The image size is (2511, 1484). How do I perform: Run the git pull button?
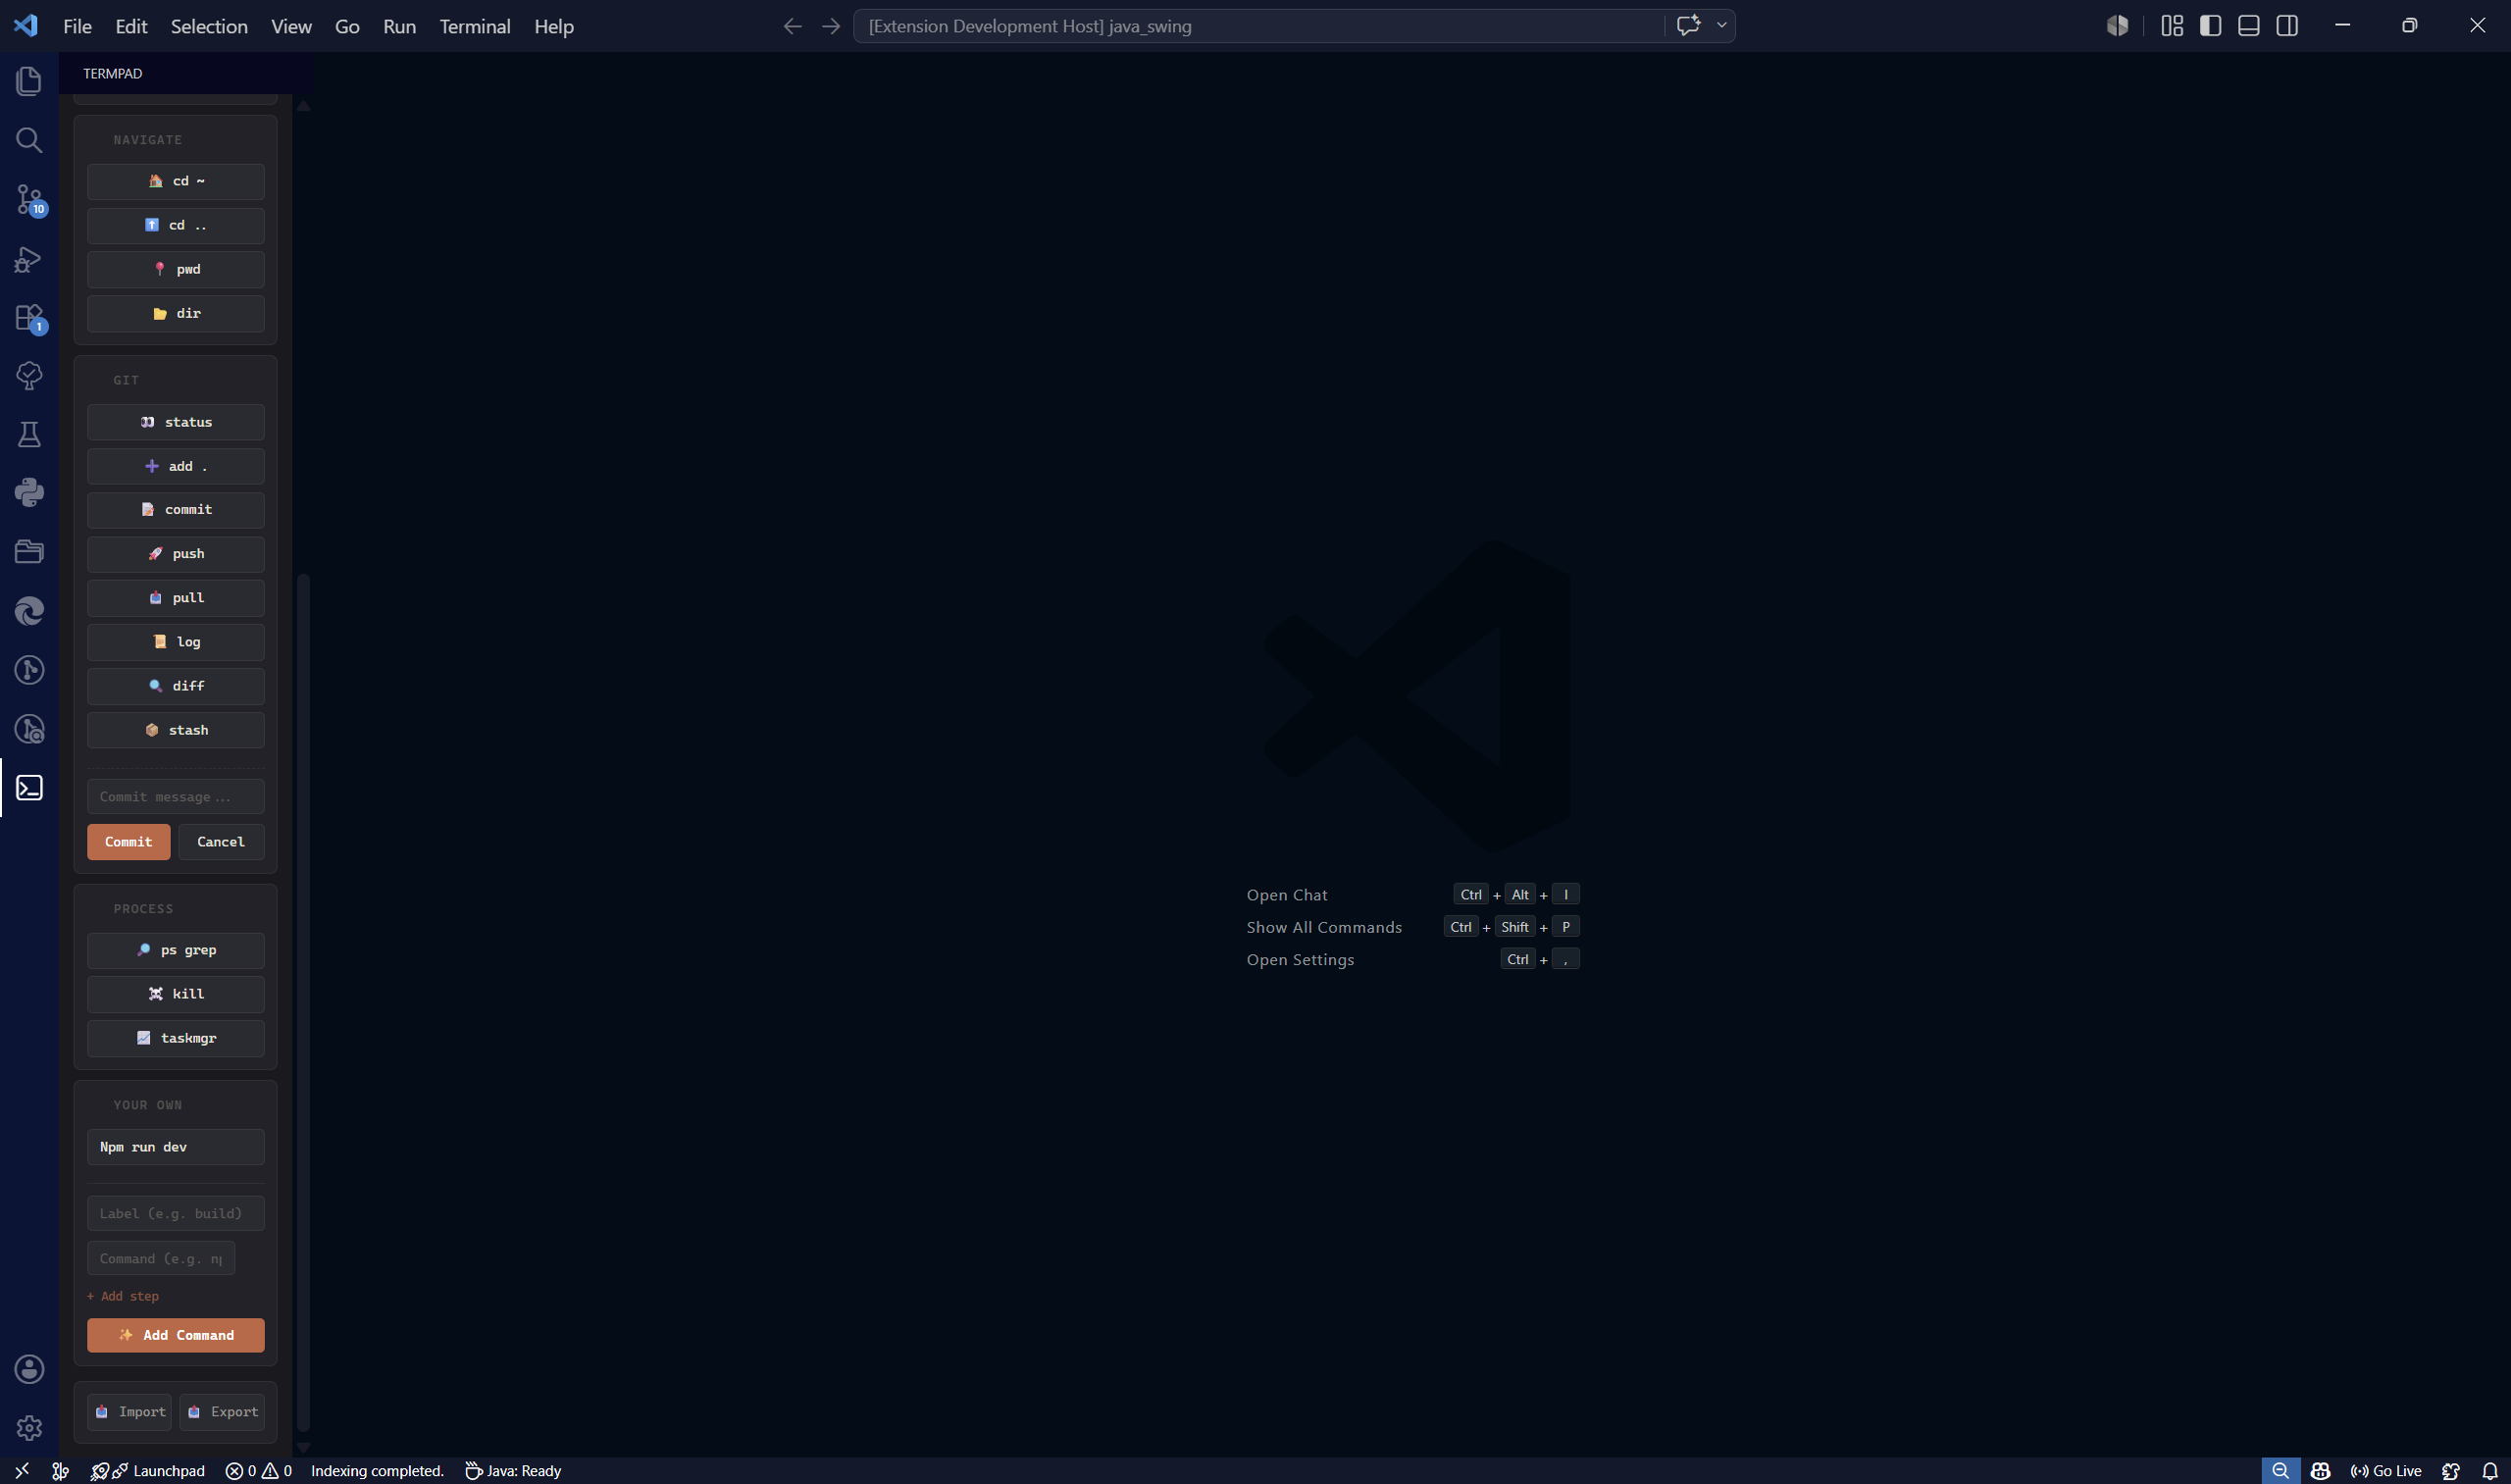176,598
